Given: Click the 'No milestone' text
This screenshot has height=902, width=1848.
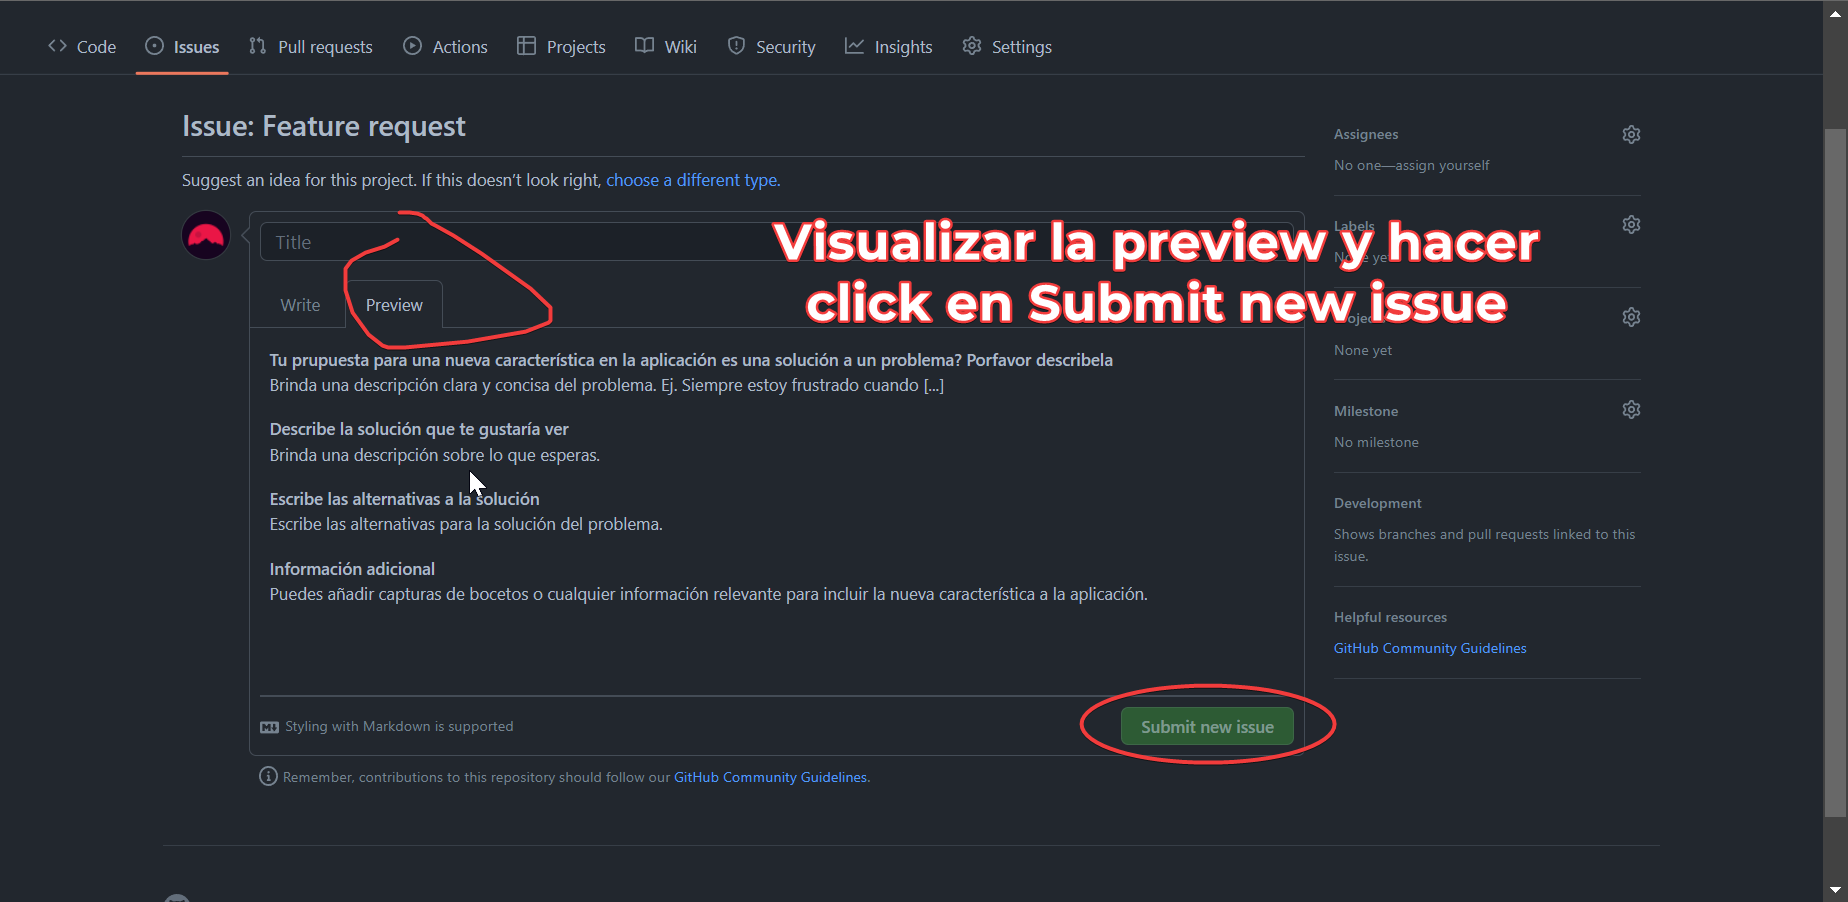Looking at the screenshot, I should click(1376, 442).
